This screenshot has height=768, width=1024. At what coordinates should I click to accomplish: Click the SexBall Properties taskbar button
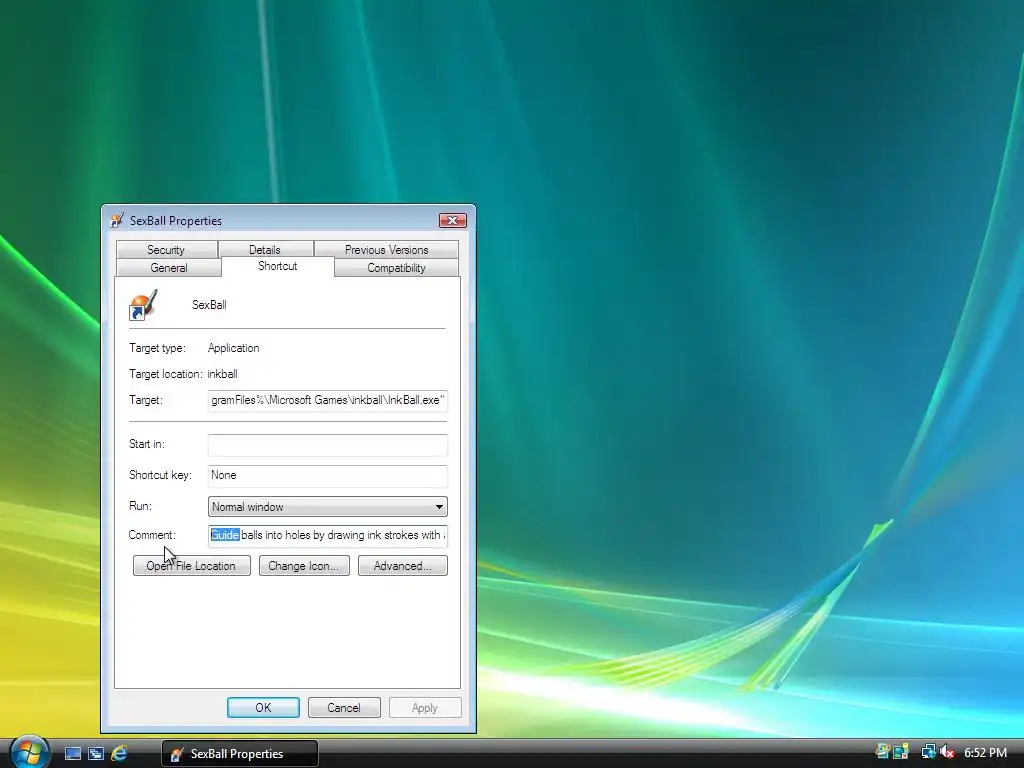click(239, 754)
